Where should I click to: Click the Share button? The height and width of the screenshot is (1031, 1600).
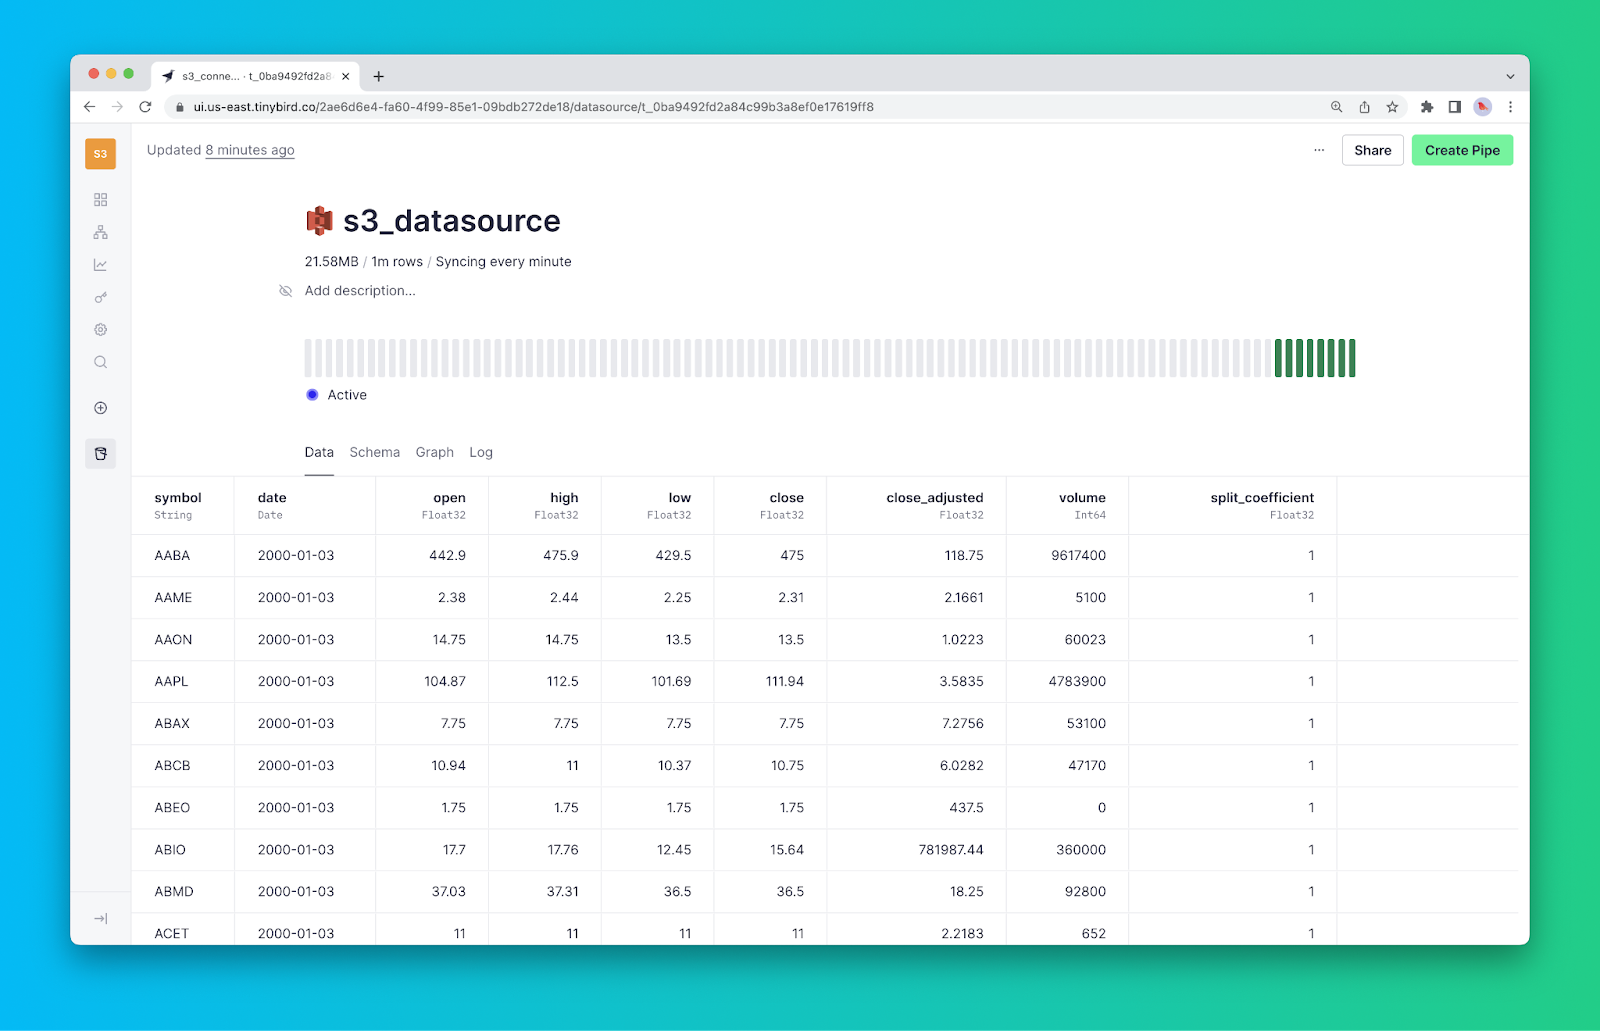pyautogui.click(x=1372, y=150)
